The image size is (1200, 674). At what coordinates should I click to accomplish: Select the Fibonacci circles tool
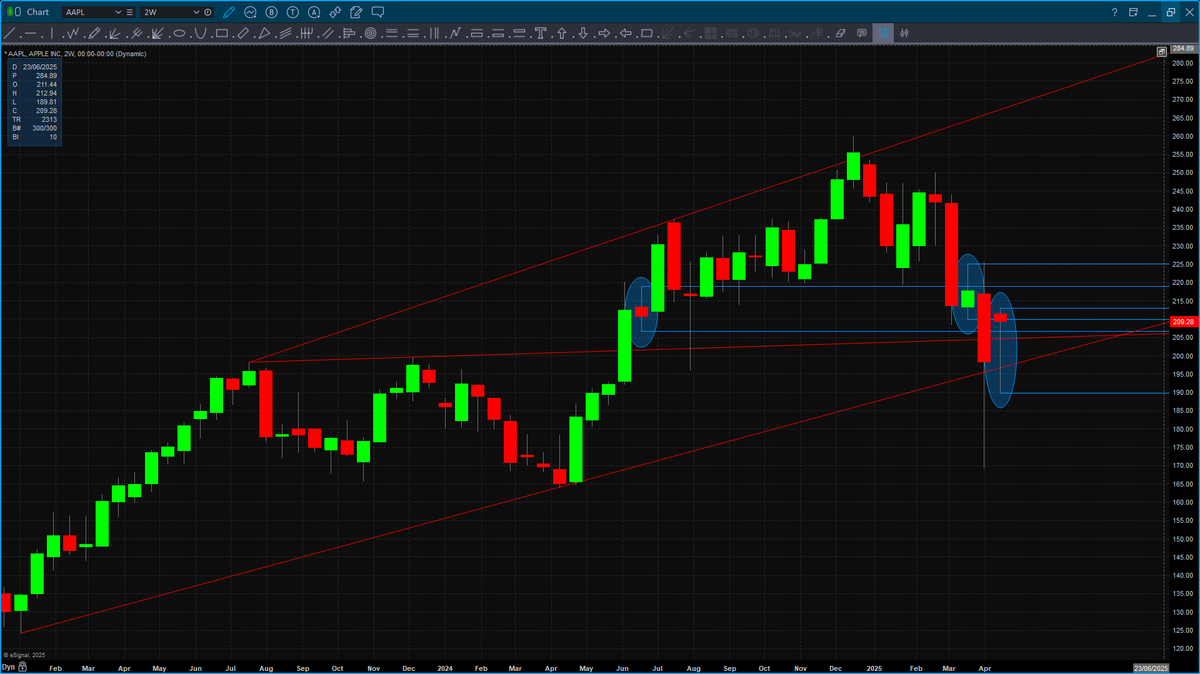(x=370, y=33)
